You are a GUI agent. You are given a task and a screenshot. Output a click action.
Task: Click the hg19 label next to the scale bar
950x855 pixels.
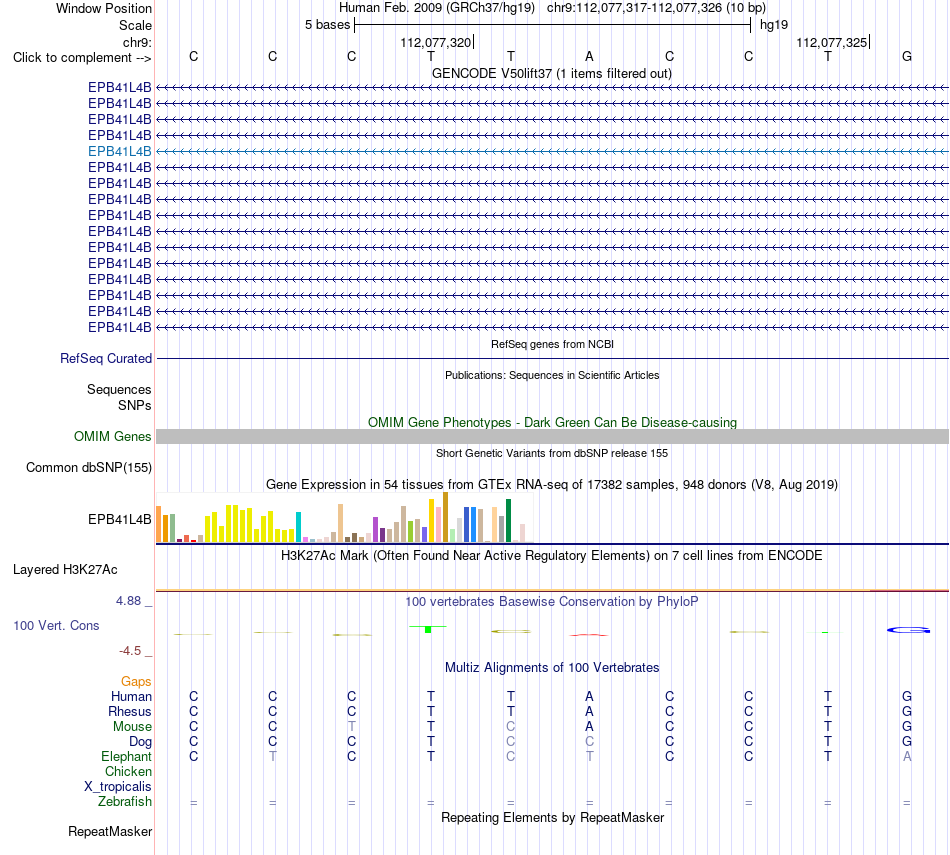click(x=774, y=25)
